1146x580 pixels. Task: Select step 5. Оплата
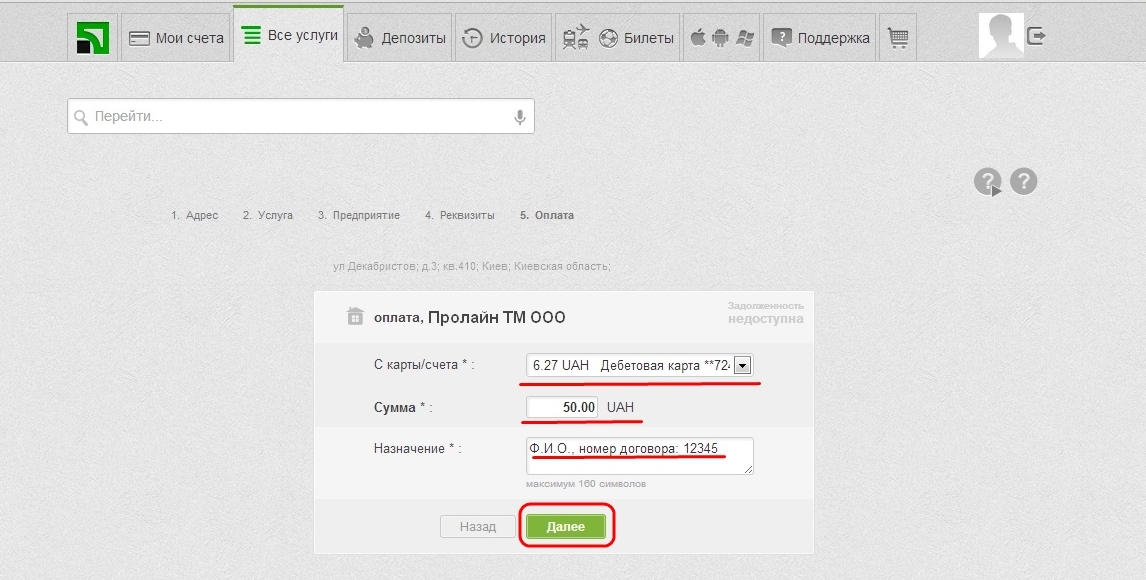[x=547, y=215]
